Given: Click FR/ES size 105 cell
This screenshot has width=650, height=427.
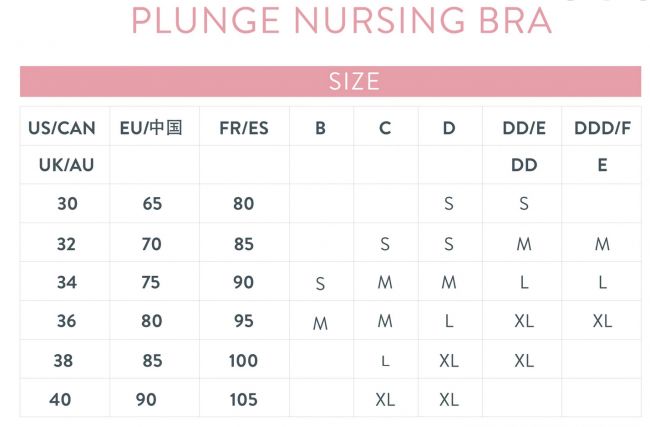Looking at the screenshot, I should 244,400.
